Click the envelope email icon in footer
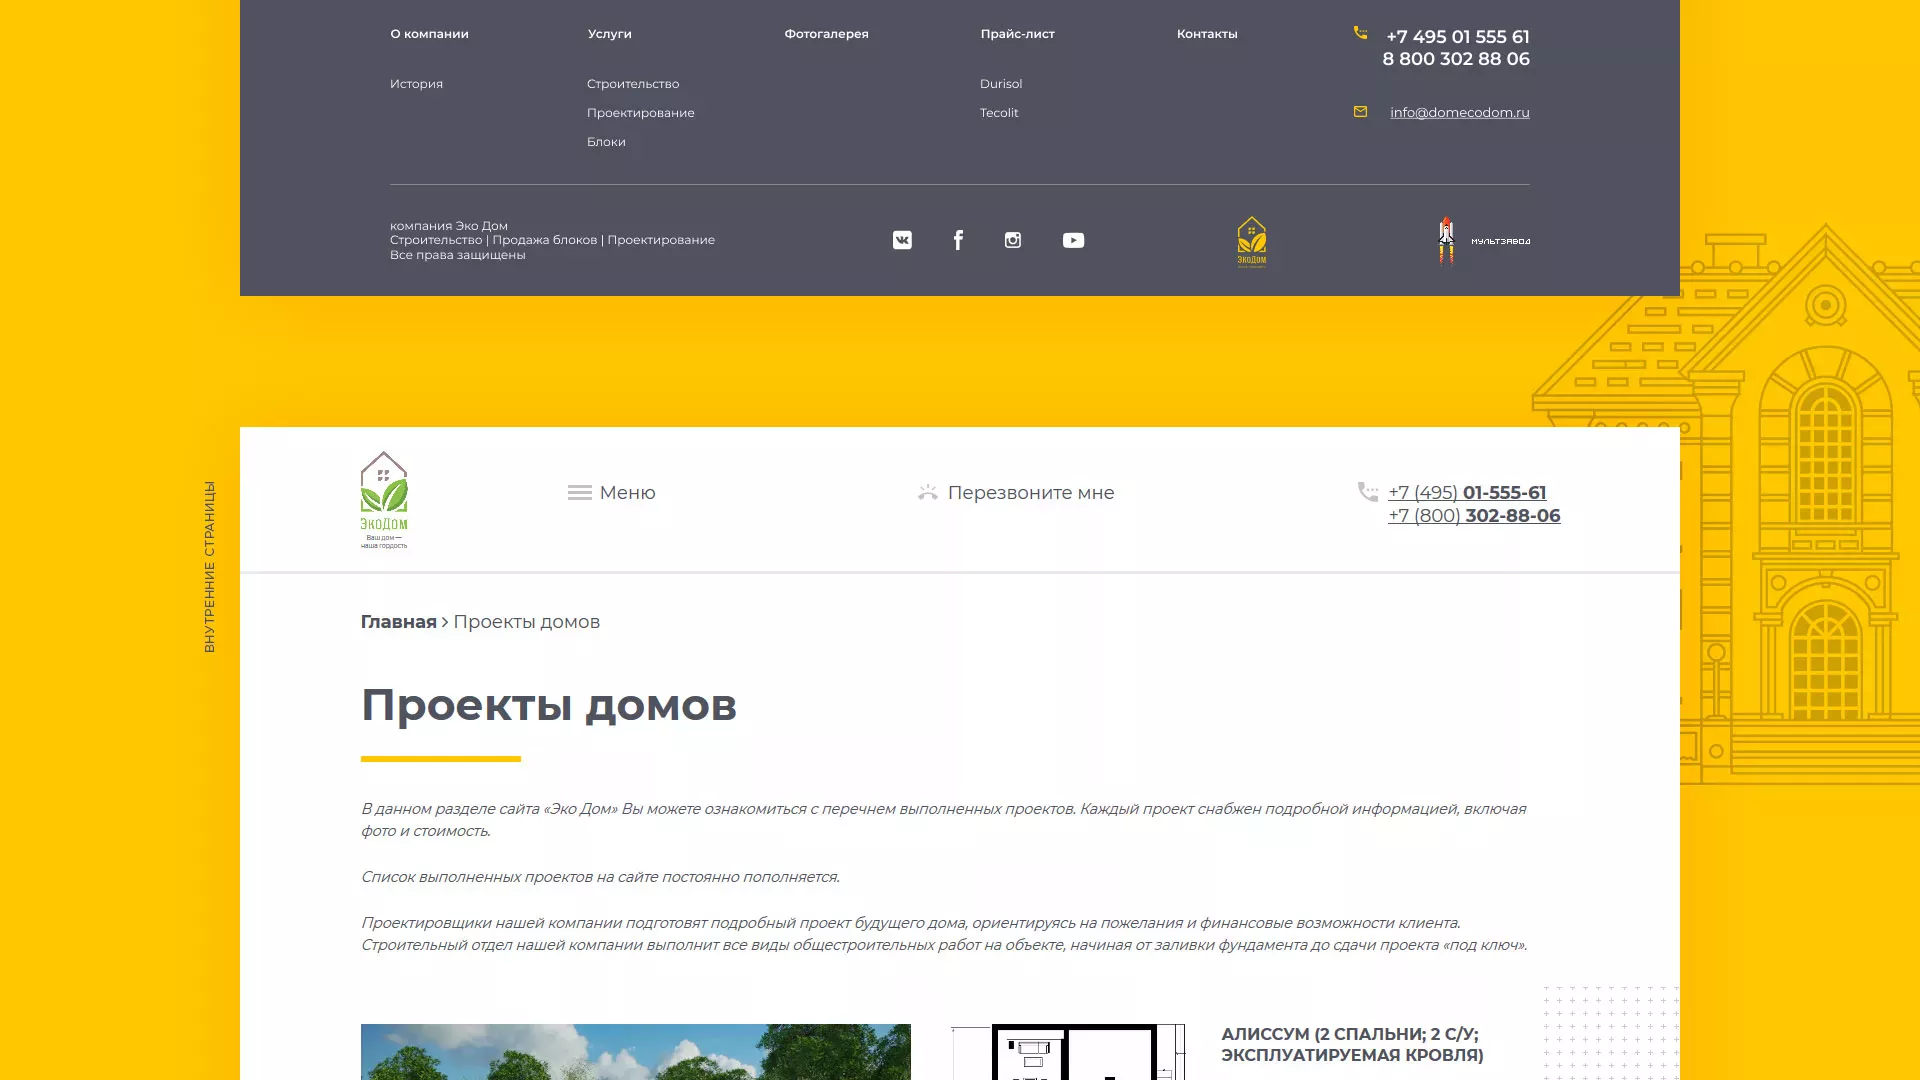This screenshot has width=1920, height=1080. pos(1360,112)
